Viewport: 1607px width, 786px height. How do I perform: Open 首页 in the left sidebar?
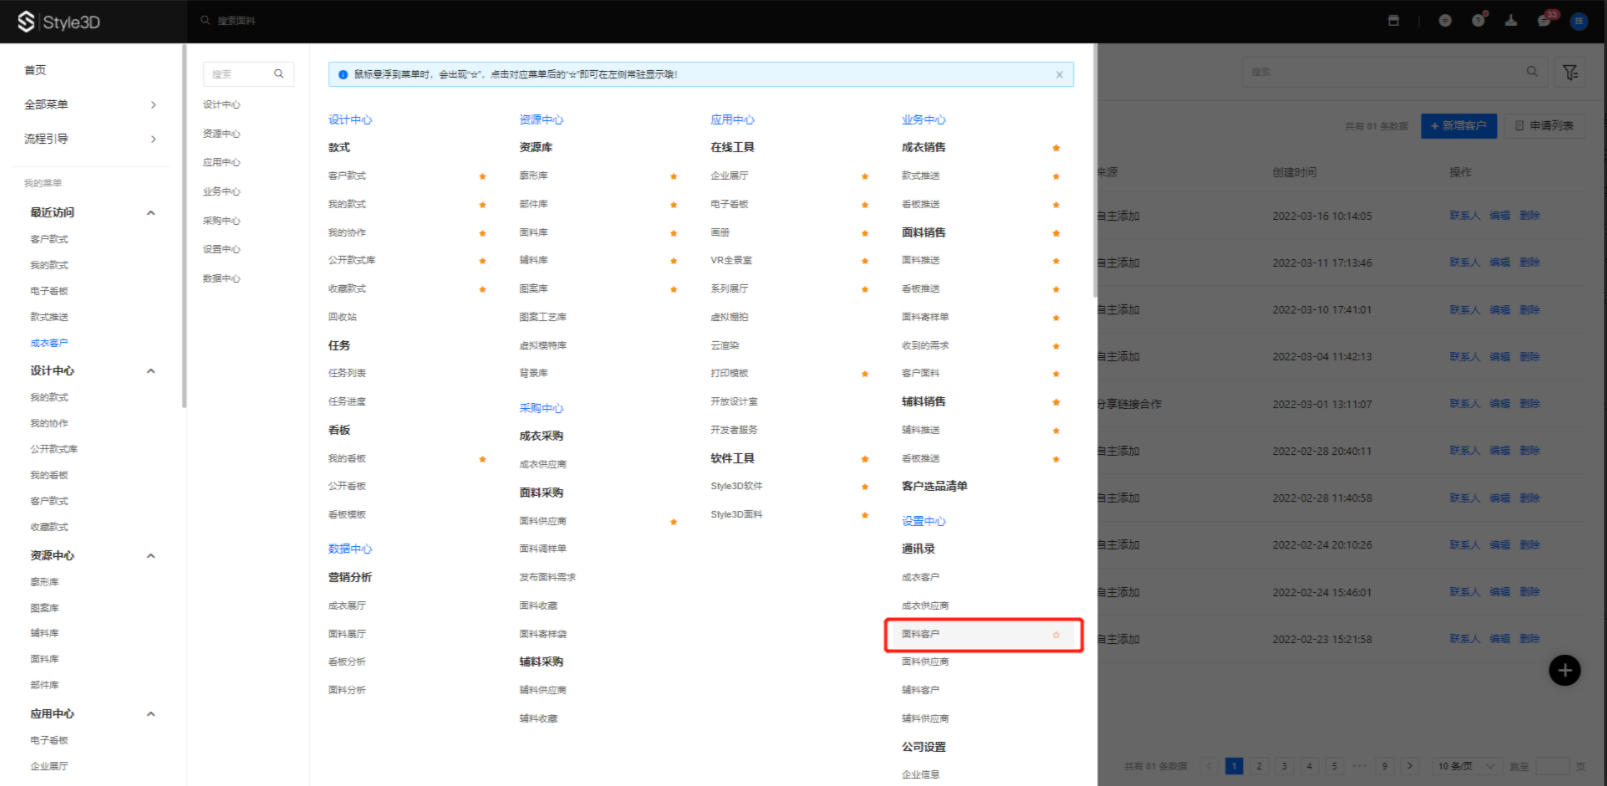(36, 70)
